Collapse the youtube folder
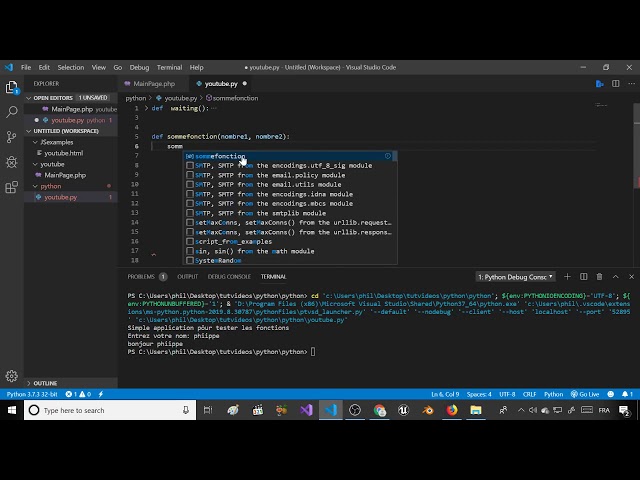 tap(36, 164)
